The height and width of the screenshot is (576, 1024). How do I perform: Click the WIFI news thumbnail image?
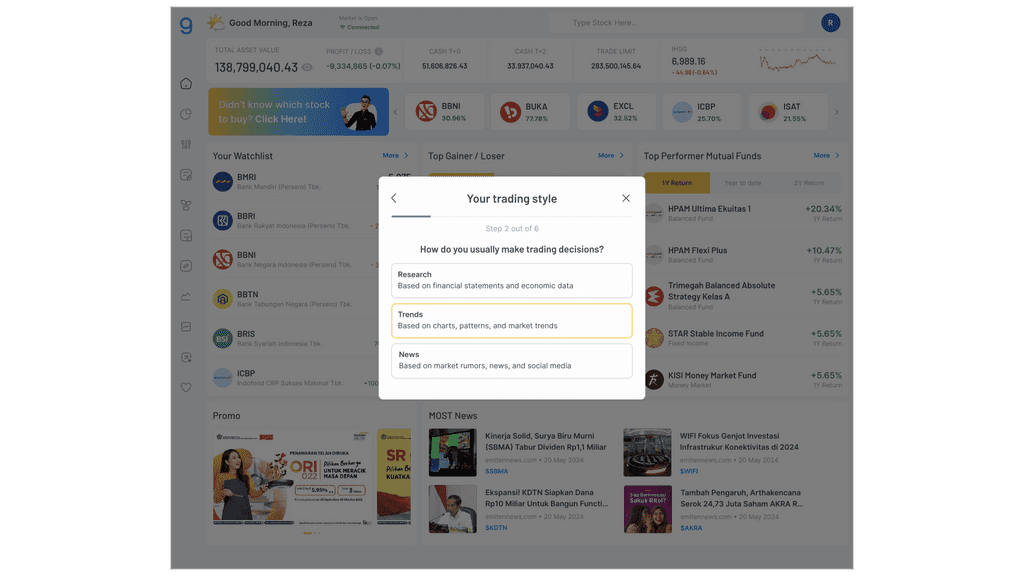coord(647,452)
